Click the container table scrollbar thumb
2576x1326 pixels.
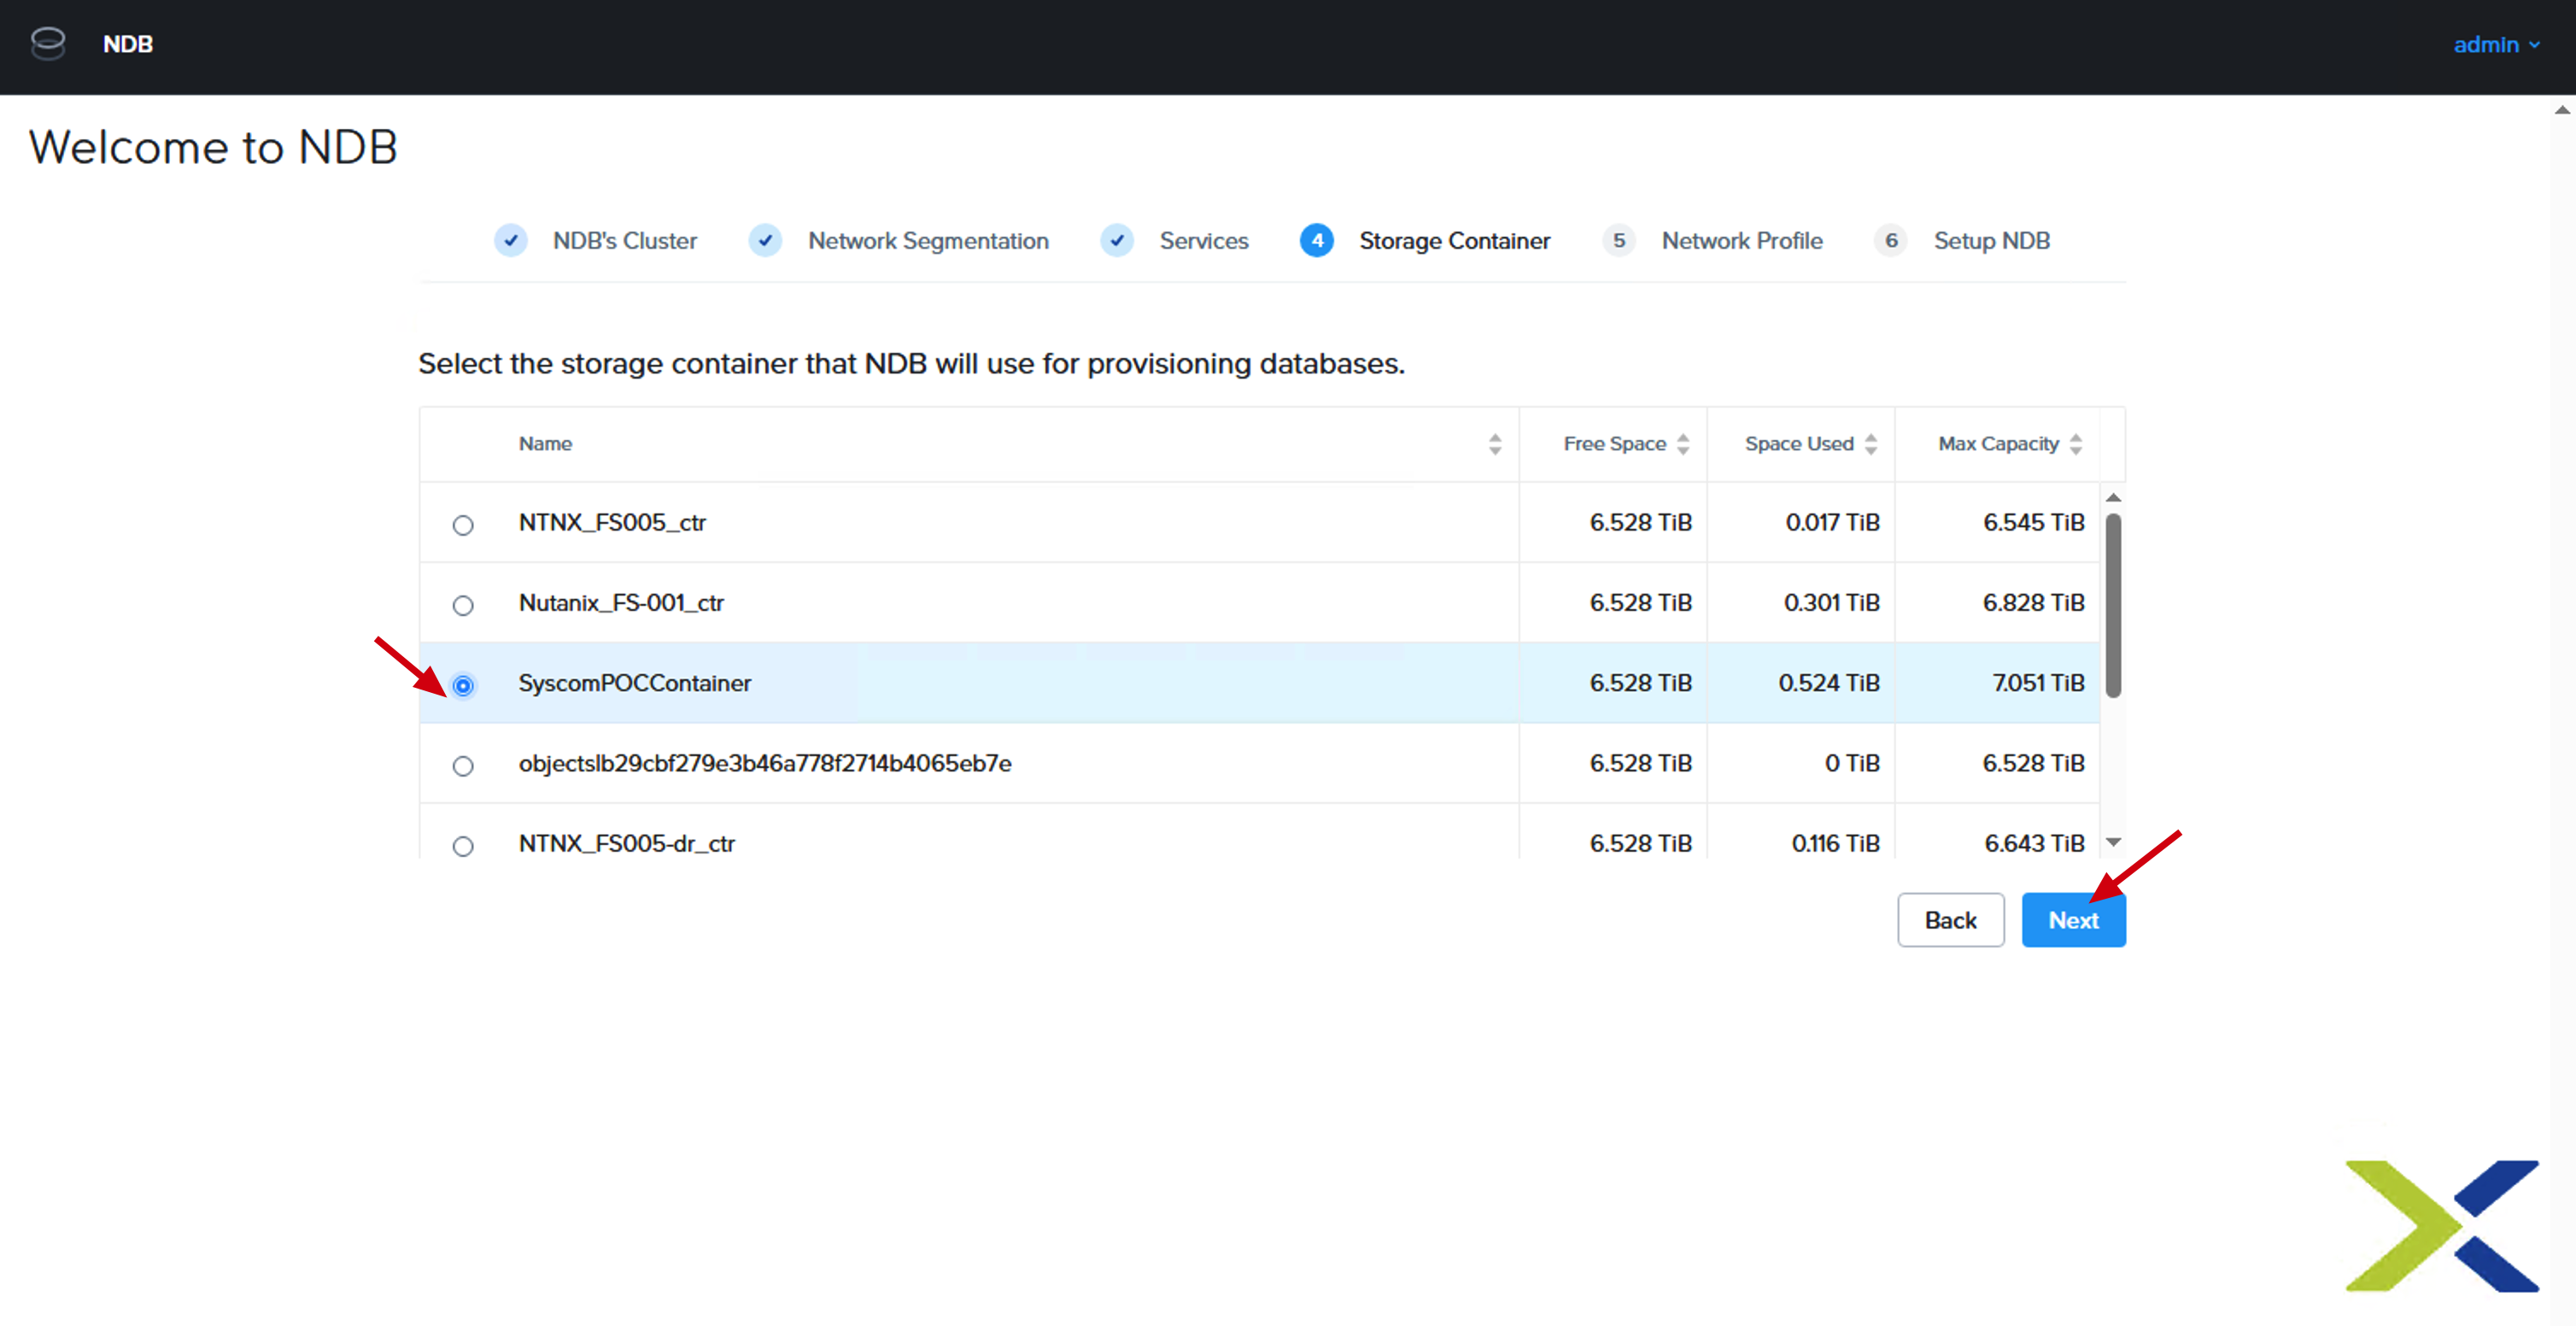[x=2113, y=605]
